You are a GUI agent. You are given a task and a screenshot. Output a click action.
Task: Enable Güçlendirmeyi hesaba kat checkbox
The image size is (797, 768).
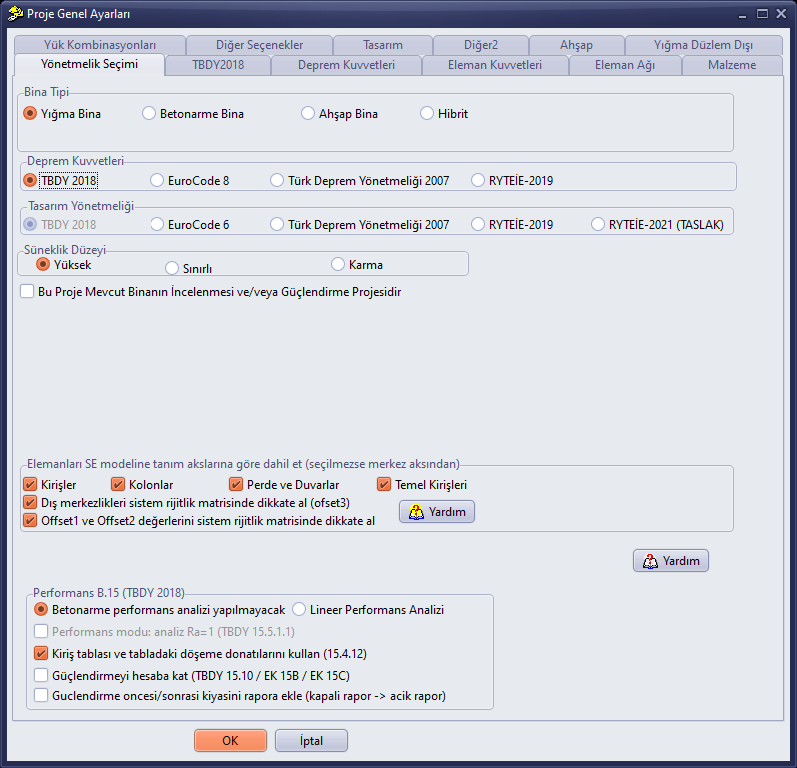[x=192, y=675]
